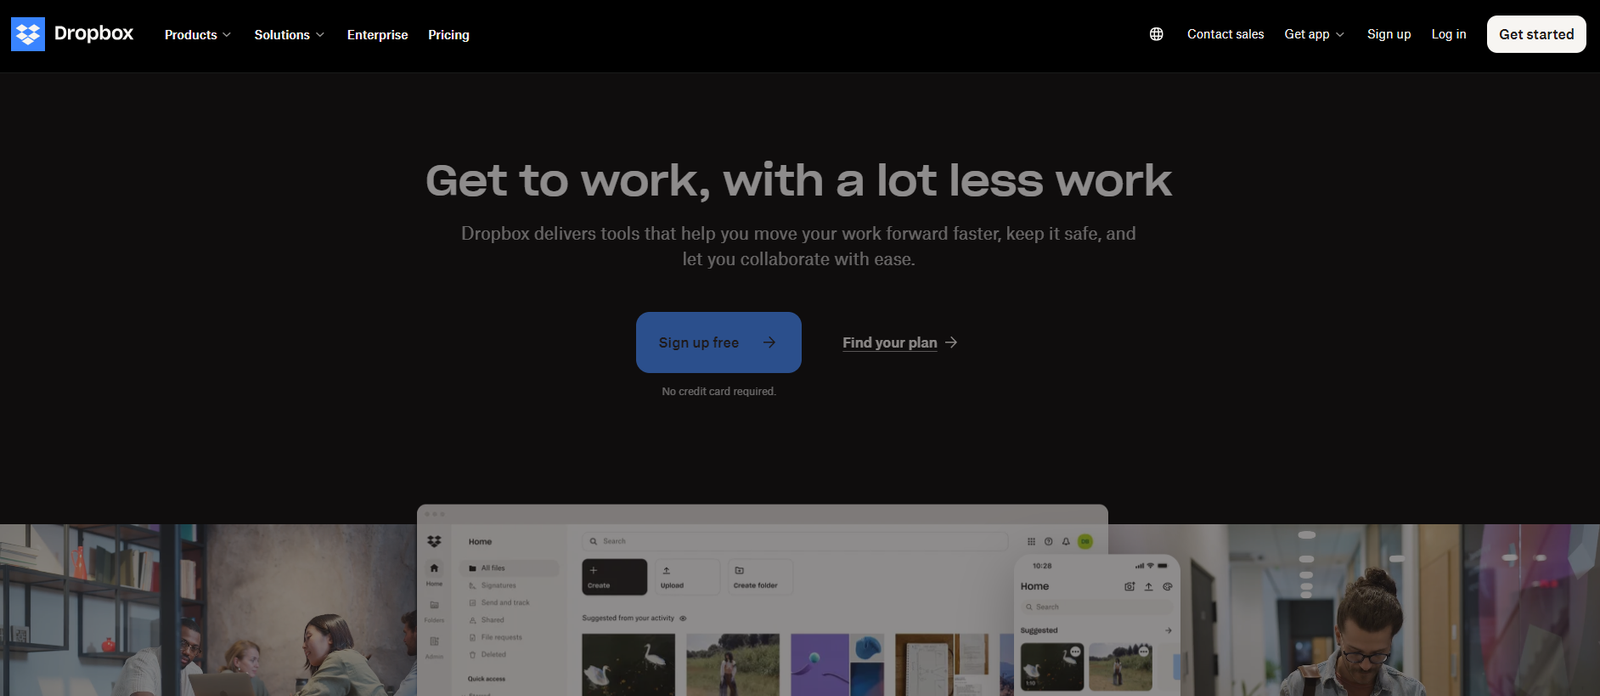The width and height of the screenshot is (1600, 696).
Task: Open the apps grid icon in the preview
Action: 1031,541
